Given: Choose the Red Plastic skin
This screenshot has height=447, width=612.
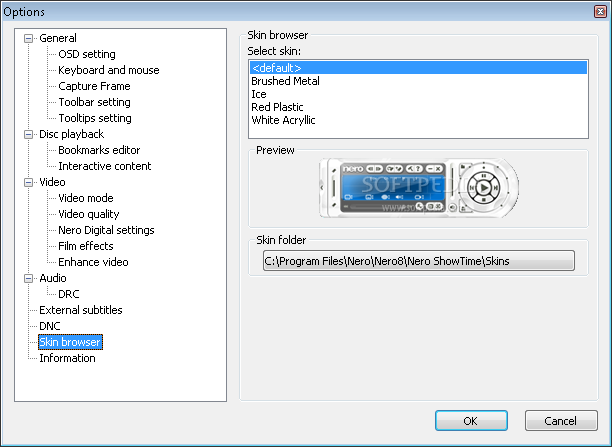Looking at the screenshot, I should coord(418,107).
